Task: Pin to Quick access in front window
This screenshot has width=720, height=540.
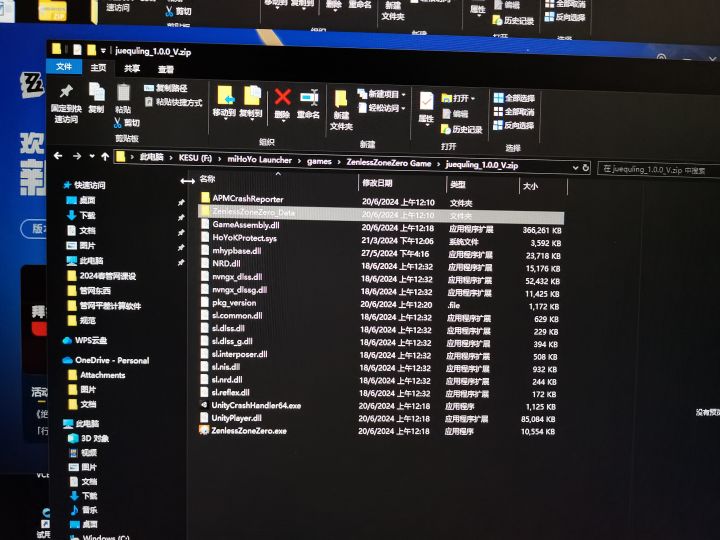Action: pos(66,102)
